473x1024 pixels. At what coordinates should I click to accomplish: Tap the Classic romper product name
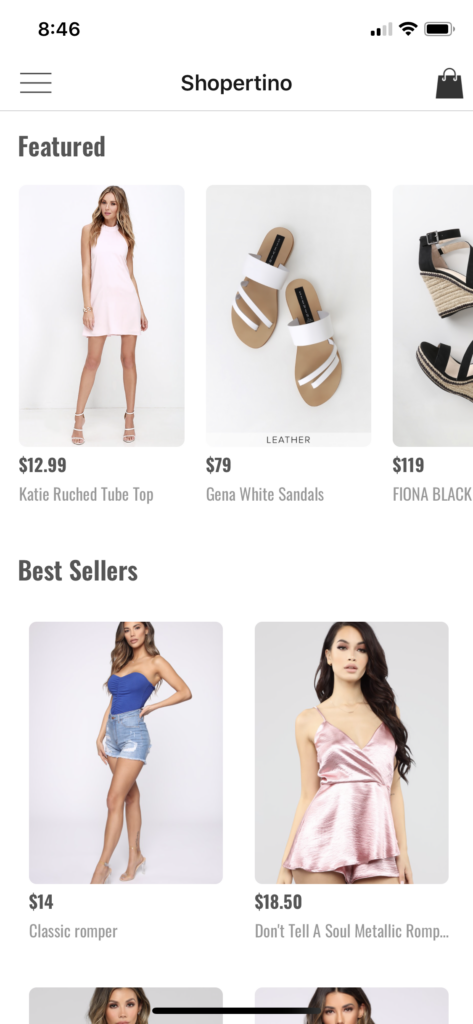(x=73, y=931)
